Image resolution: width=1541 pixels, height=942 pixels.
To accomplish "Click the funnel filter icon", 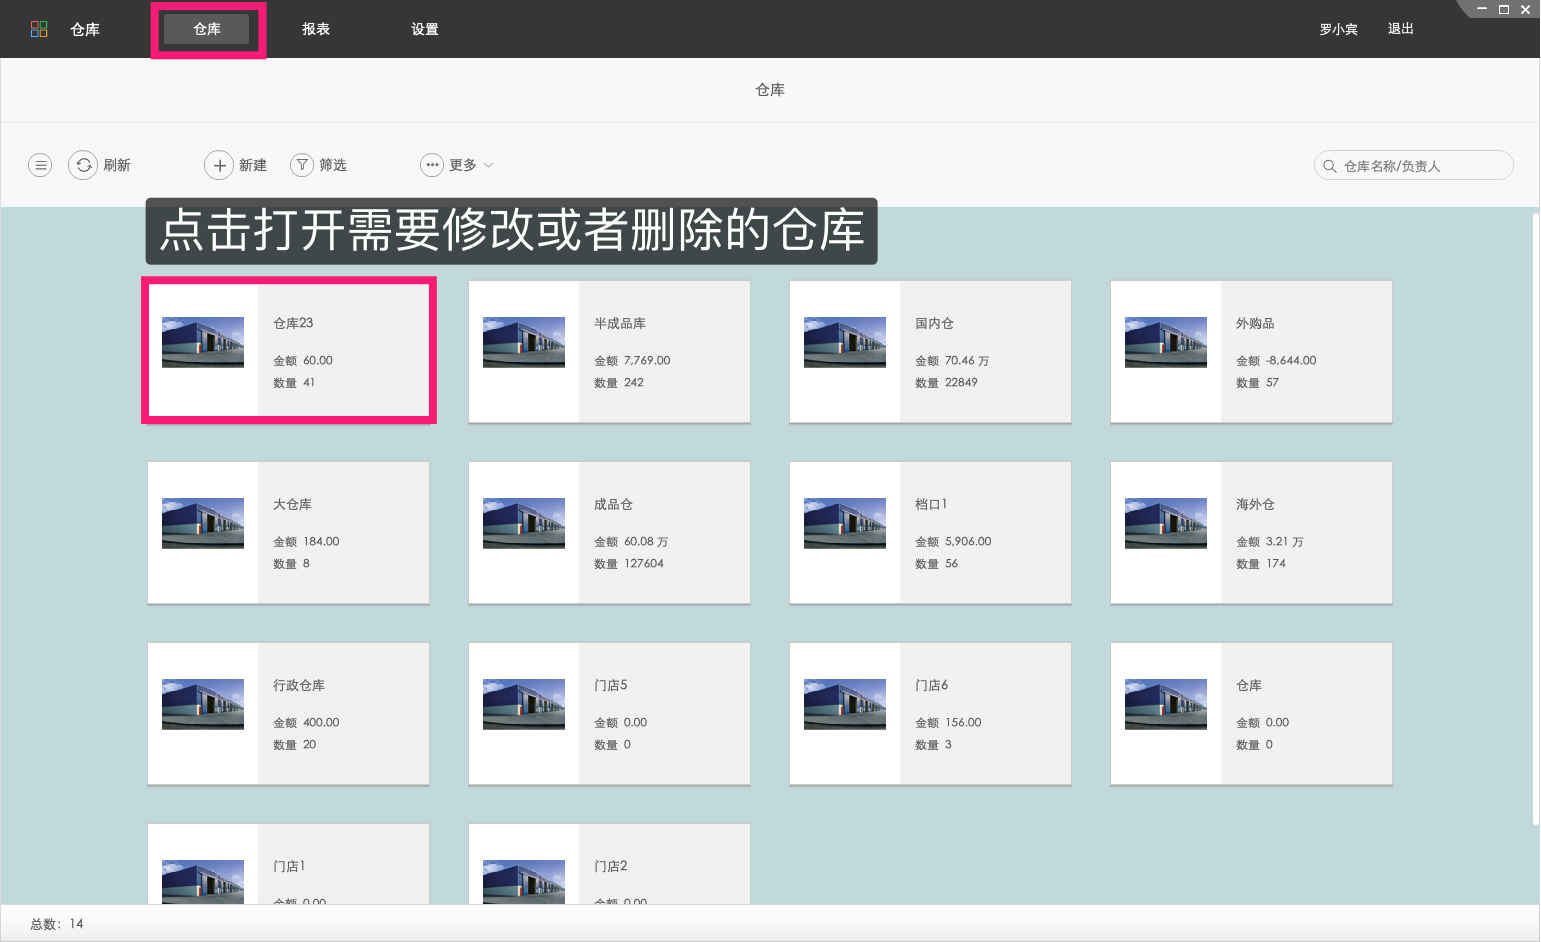I will point(302,165).
